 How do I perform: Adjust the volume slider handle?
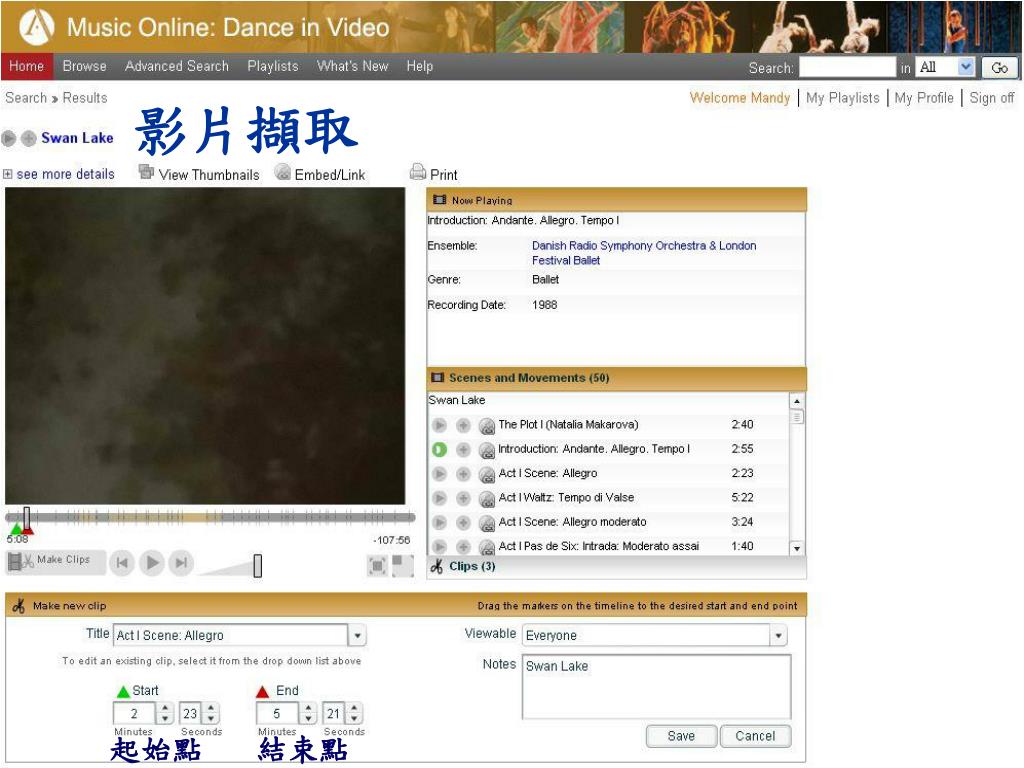pos(258,566)
